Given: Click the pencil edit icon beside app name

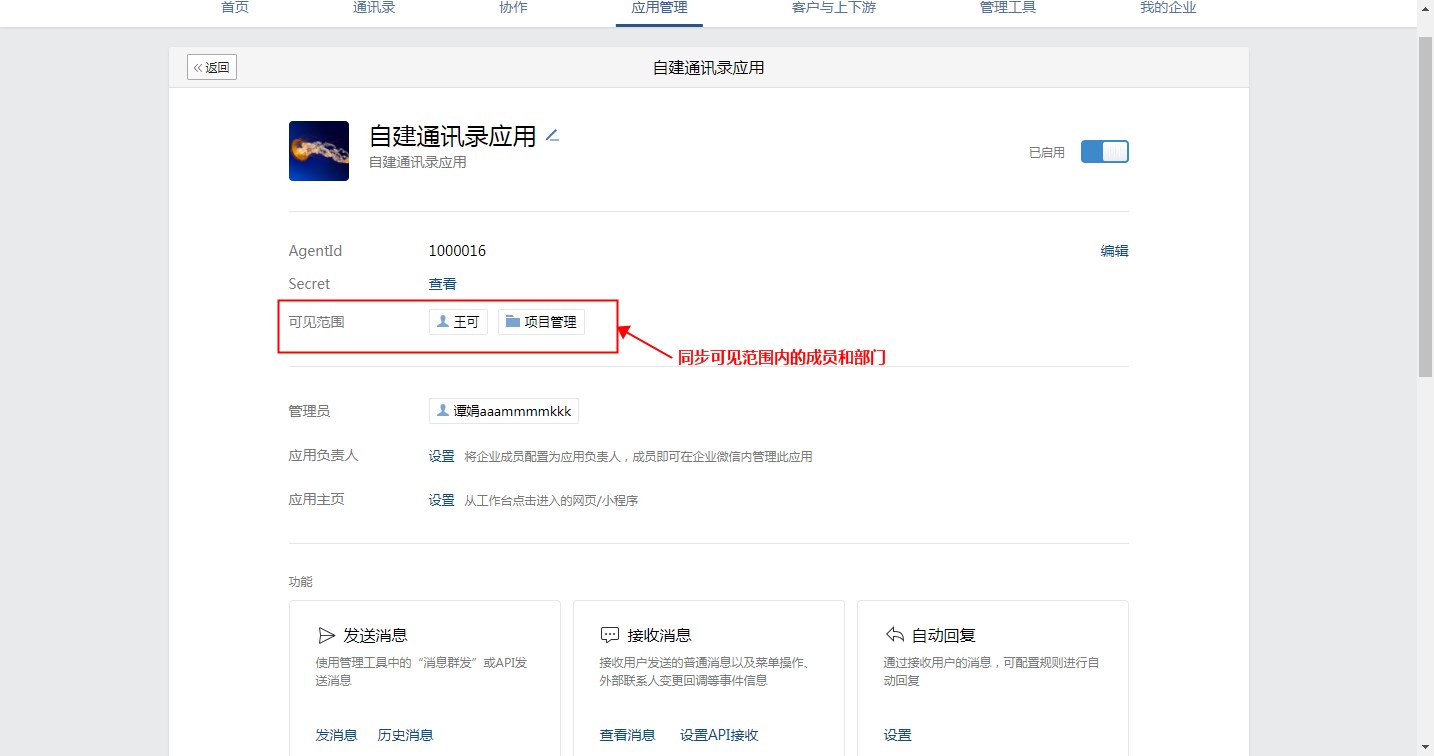Looking at the screenshot, I should (552, 136).
